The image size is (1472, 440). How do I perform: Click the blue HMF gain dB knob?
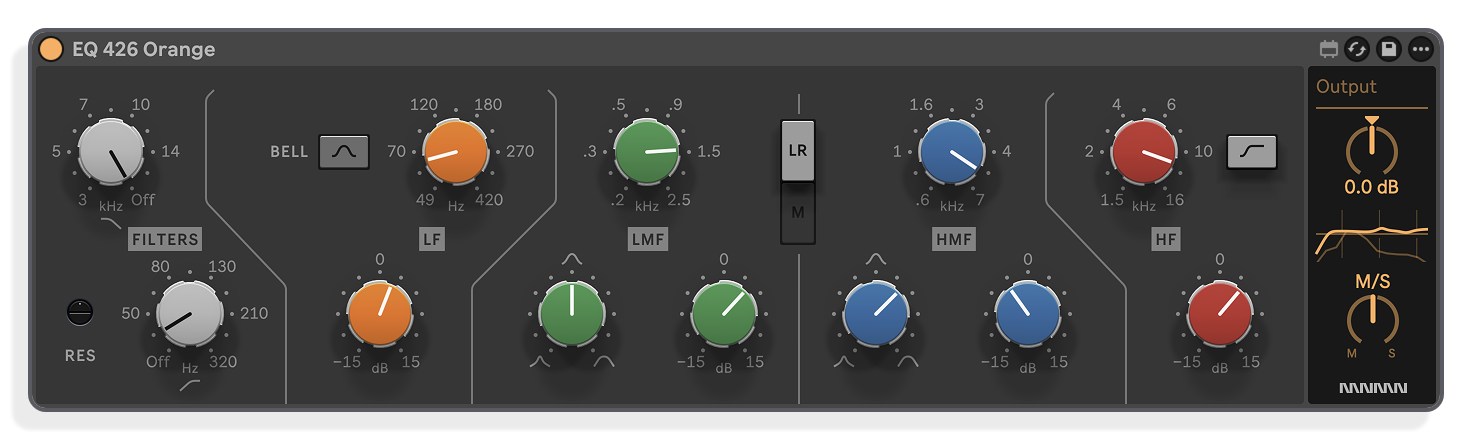pos(1028,314)
